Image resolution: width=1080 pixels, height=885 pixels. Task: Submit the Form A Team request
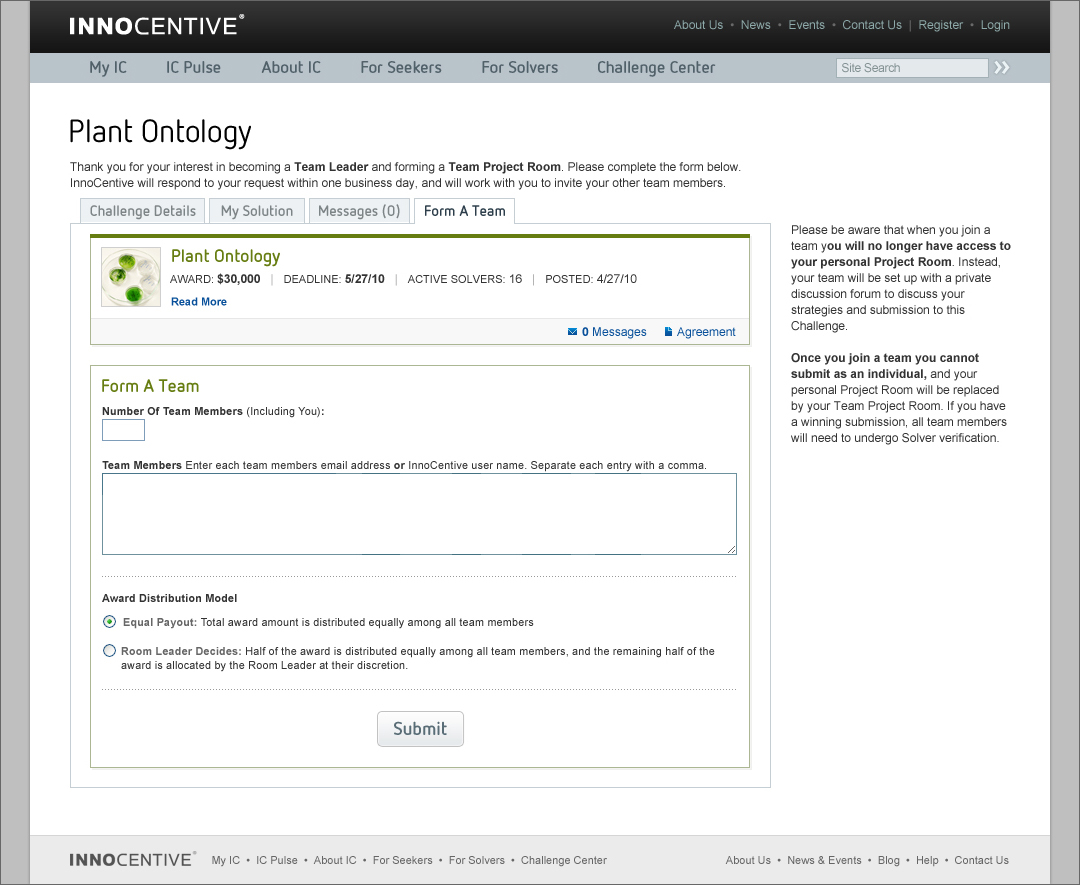pyautogui.click(x=420, y=729)
